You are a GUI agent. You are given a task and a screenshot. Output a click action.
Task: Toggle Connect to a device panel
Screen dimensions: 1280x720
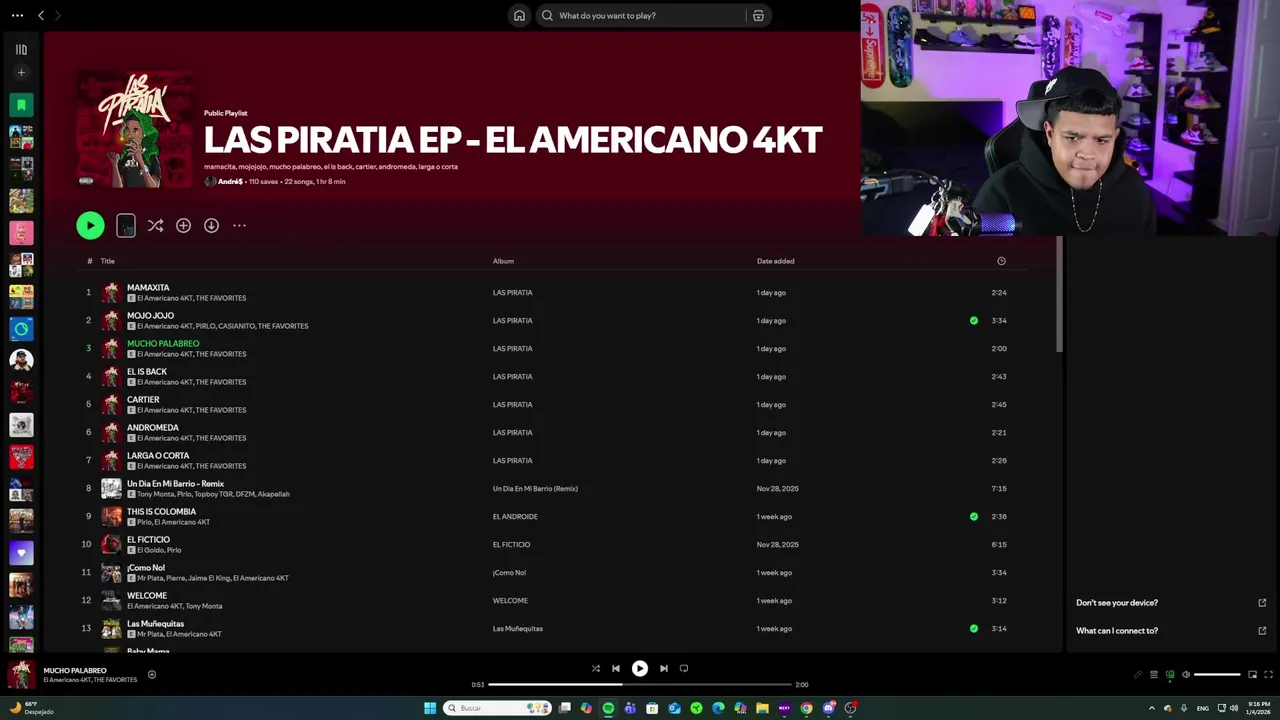click(1170, 675)
